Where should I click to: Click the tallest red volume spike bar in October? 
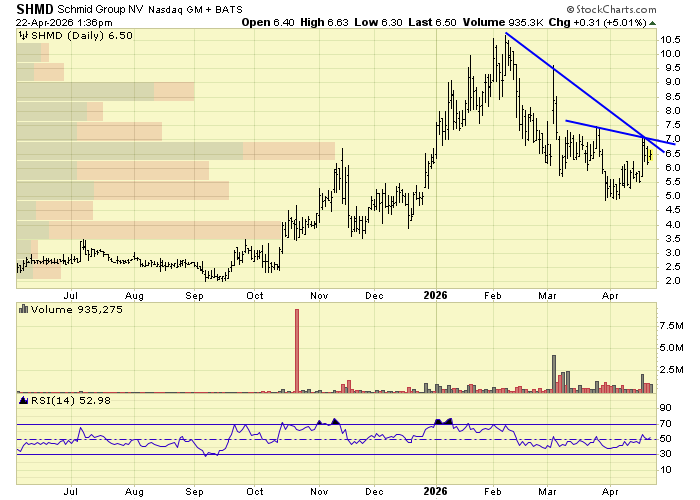point(297,350)
